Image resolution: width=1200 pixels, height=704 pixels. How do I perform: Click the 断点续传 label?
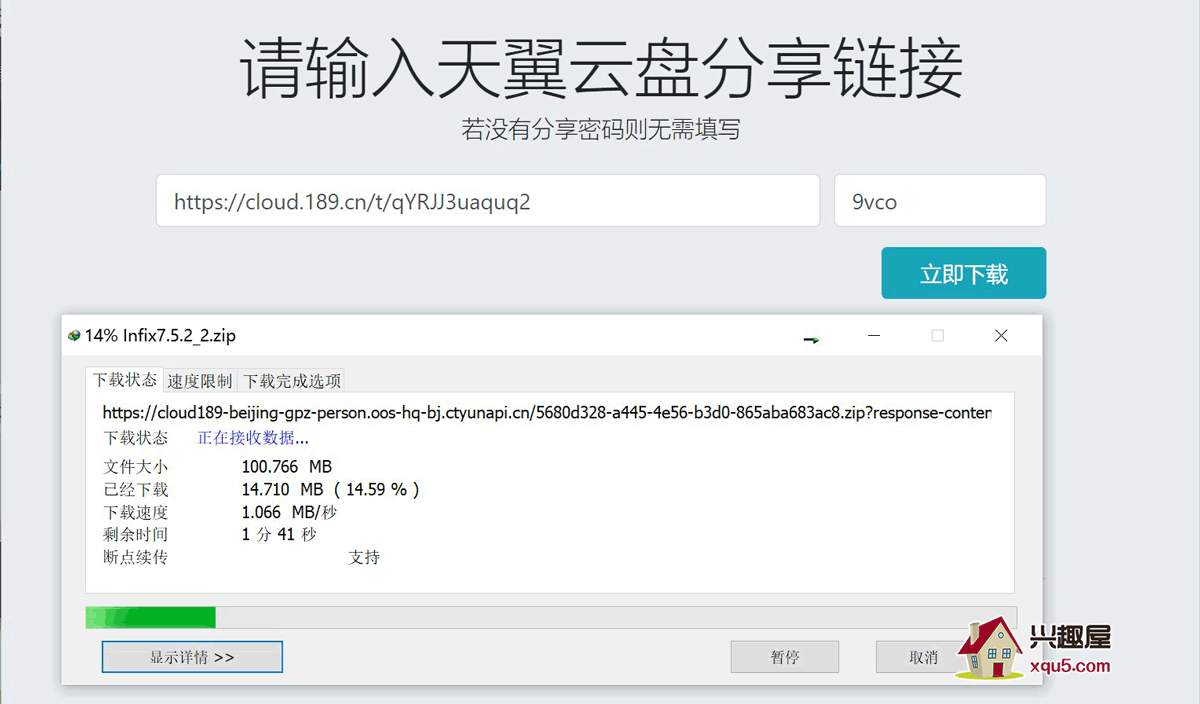point(136,557)
